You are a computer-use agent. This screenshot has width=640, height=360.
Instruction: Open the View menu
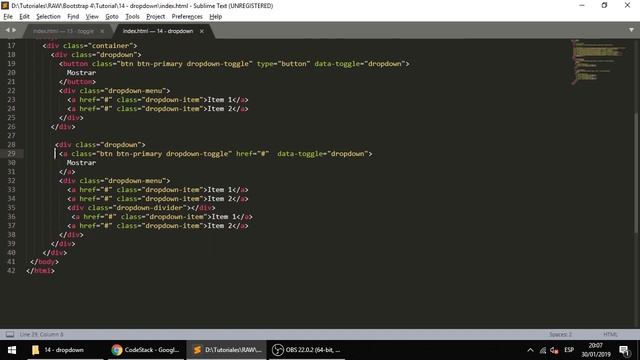coord(92,16)
